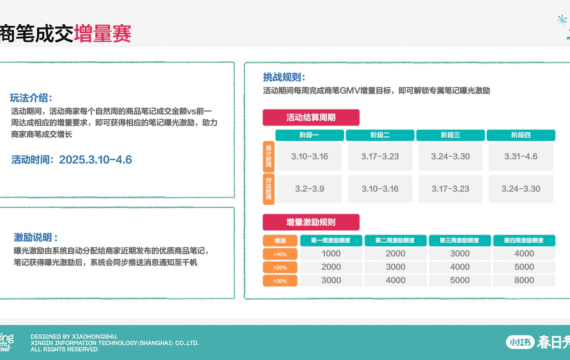Click the 8000 incentive value cell
570x360 pixels.
click(x=524, y=280)
